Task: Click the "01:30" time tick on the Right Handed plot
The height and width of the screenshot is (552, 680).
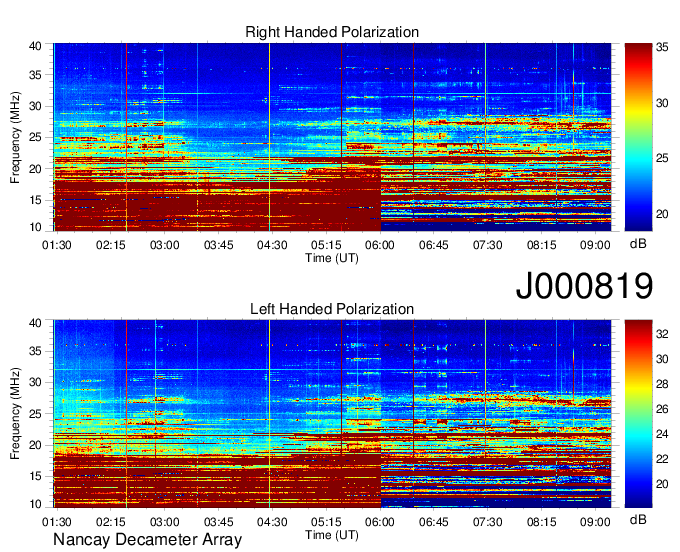Action: (57, 245)
